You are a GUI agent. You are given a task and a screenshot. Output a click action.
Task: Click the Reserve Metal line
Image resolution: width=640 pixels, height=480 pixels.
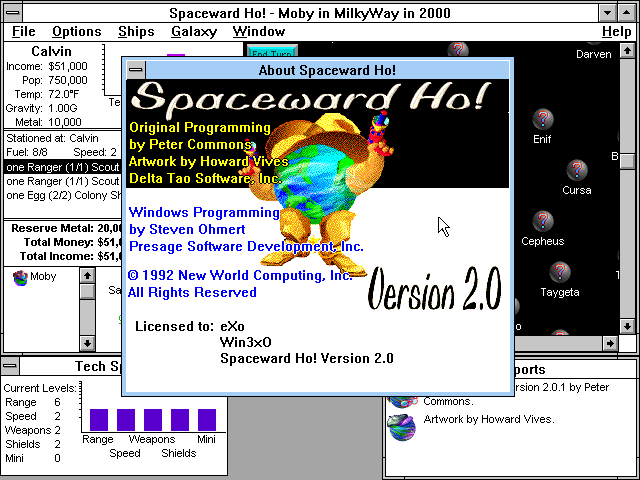coord(67,228)
